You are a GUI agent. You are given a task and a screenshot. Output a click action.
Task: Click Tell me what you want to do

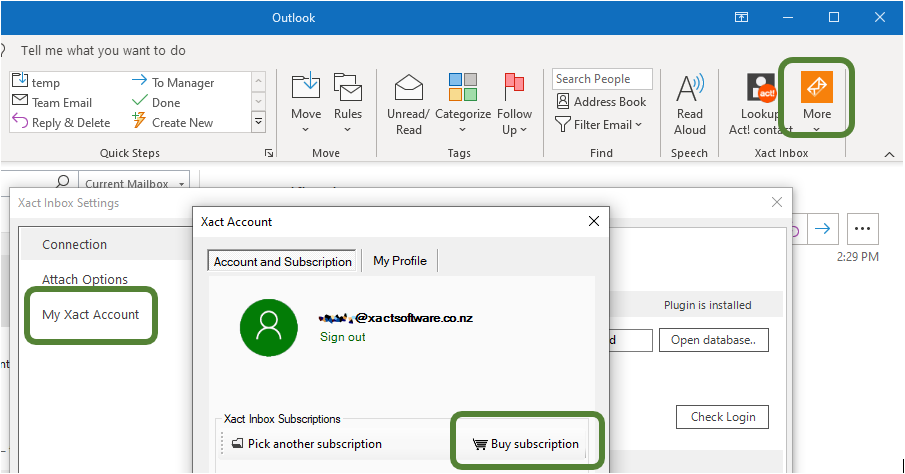click(x=103, y=51)
